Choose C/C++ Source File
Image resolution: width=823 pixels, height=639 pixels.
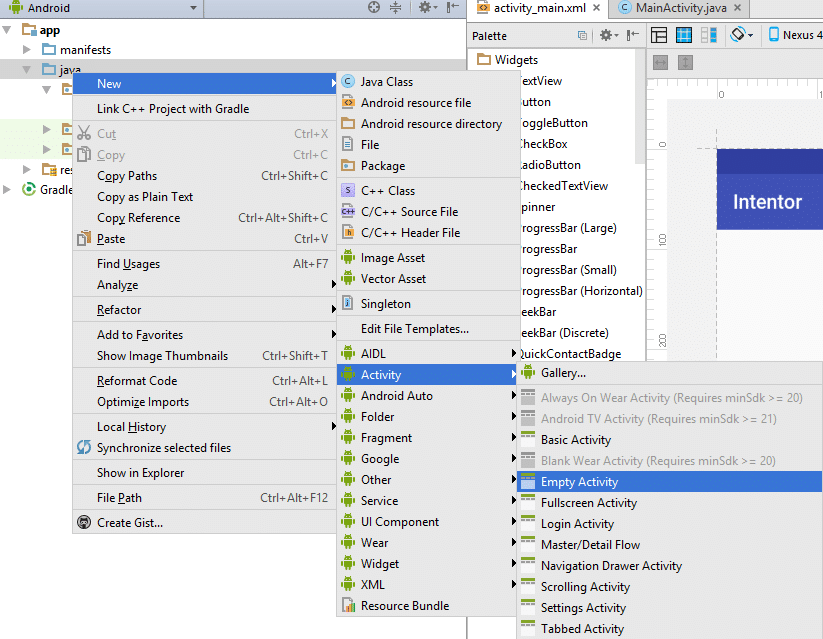(428, 212)
